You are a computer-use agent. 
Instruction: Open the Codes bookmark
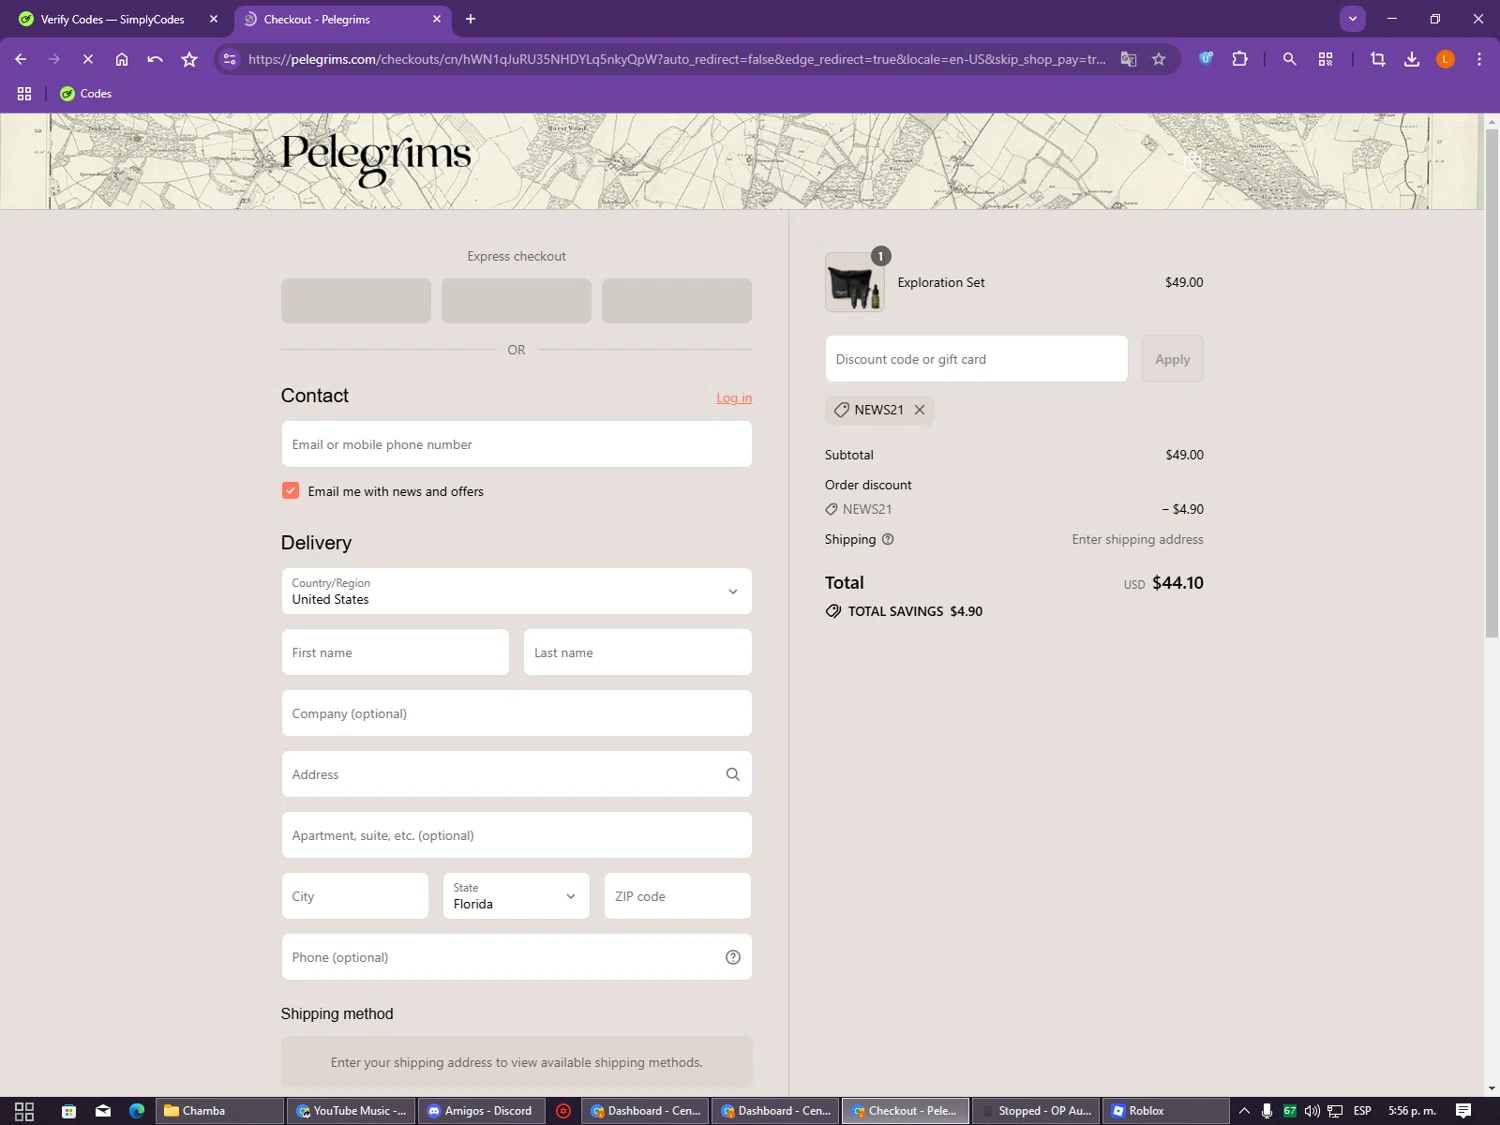85,93
